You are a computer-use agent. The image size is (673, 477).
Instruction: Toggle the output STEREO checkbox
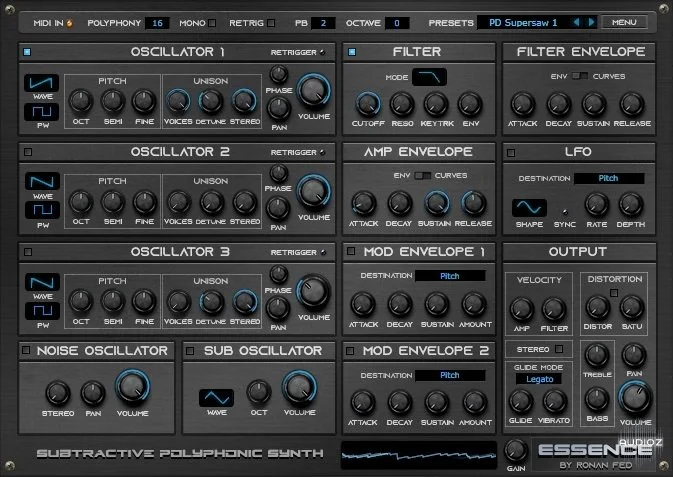click(x=559, y=349)
